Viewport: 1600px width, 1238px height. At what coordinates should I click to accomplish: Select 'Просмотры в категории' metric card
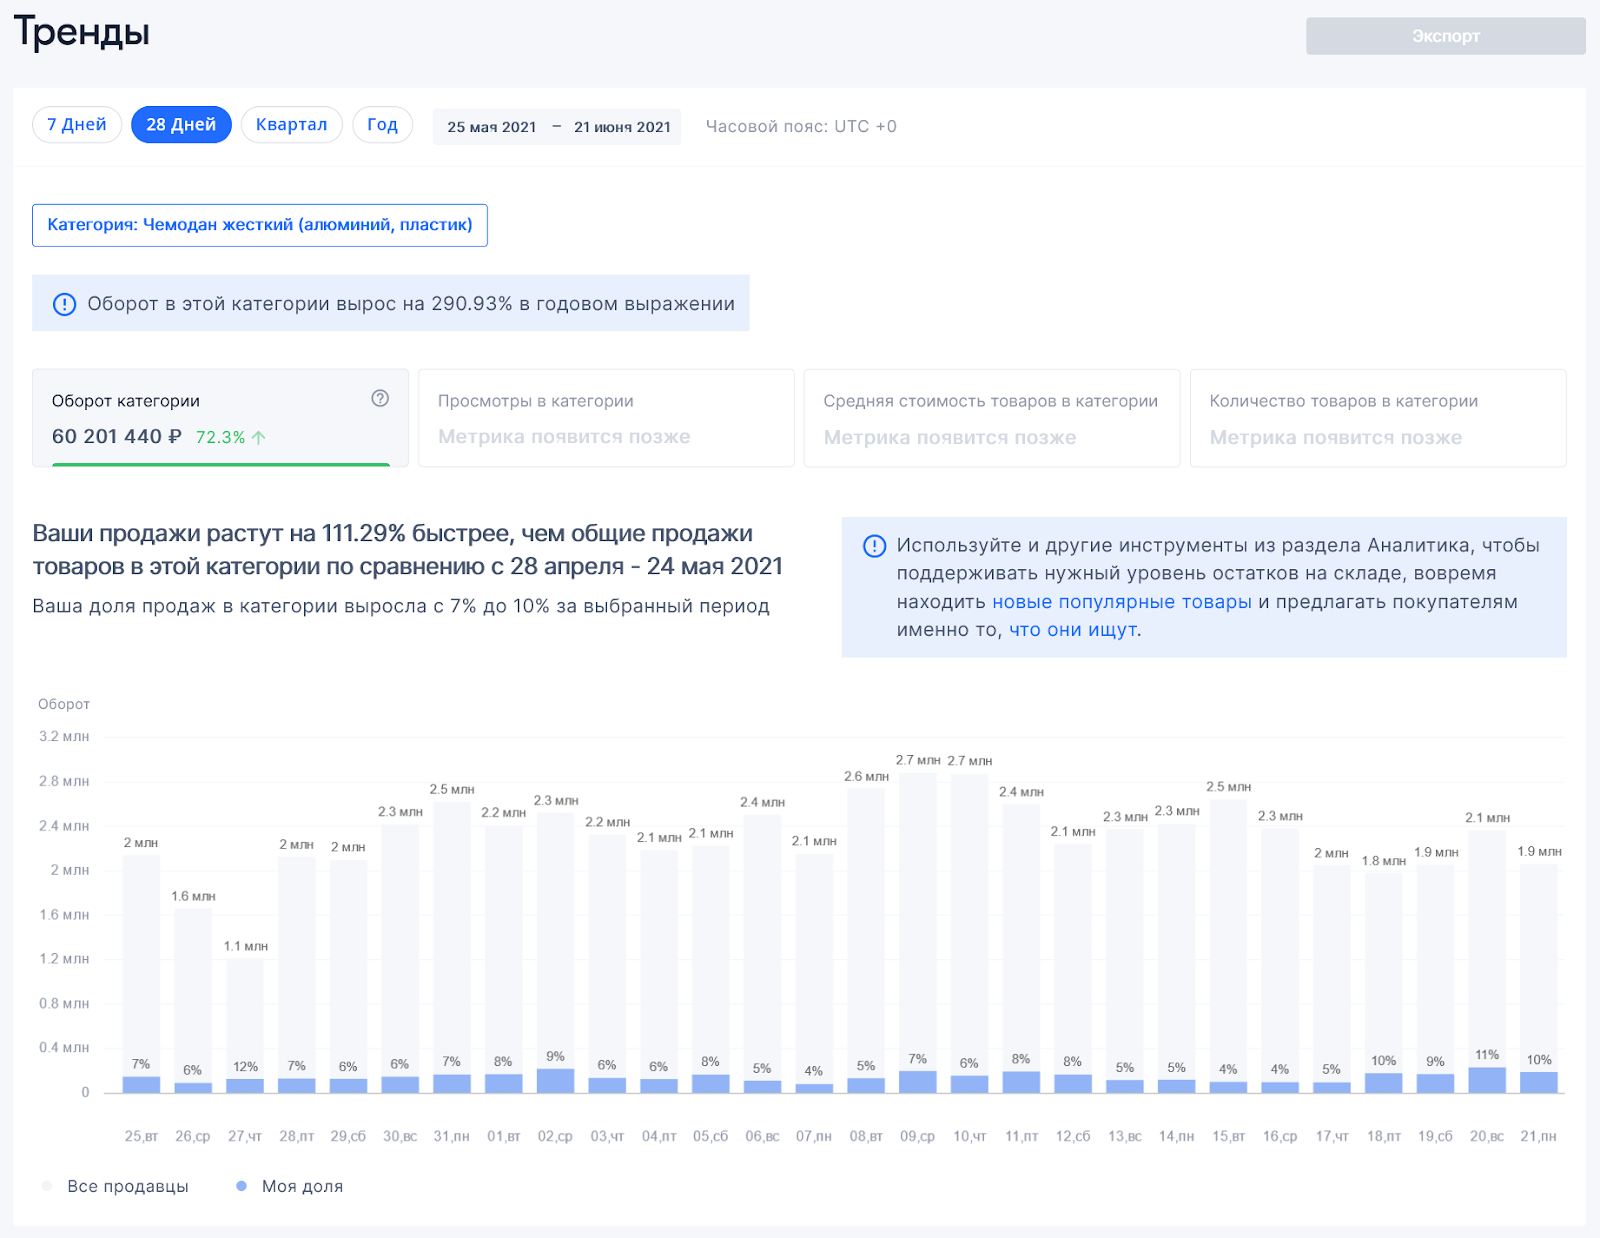[x=606, y=418]
